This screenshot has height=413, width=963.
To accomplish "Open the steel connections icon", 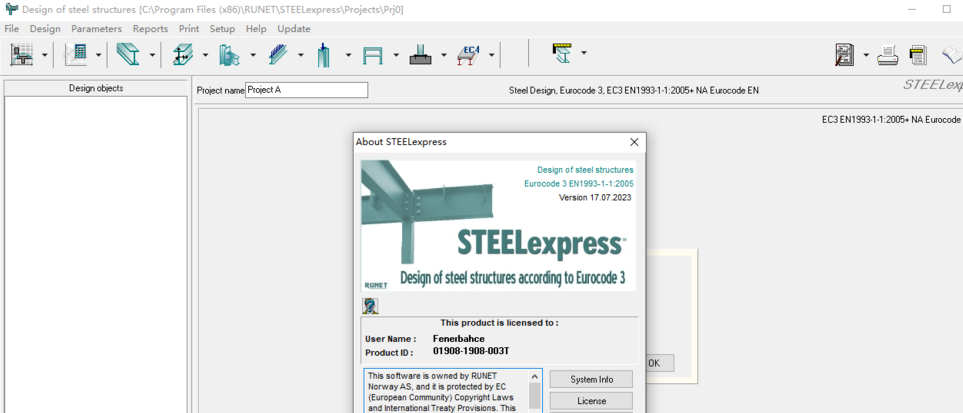I will [230, 55].
